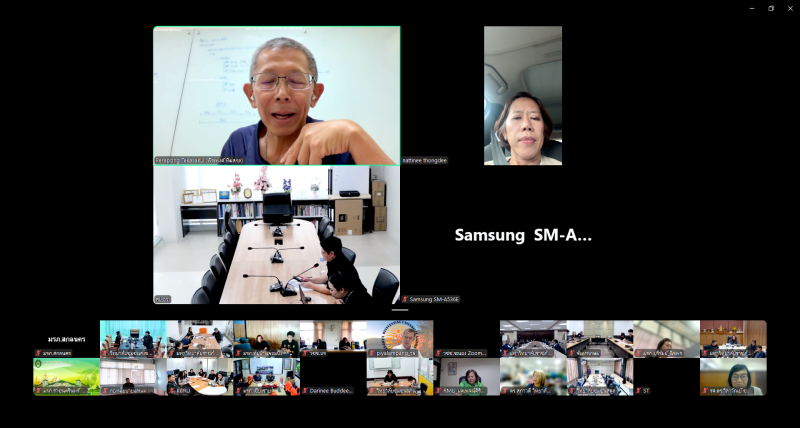This screenshot has width=800, height=428.
Task: Click the muted mic icon on piyalamp thumbnail
Action: click(372, 353)
